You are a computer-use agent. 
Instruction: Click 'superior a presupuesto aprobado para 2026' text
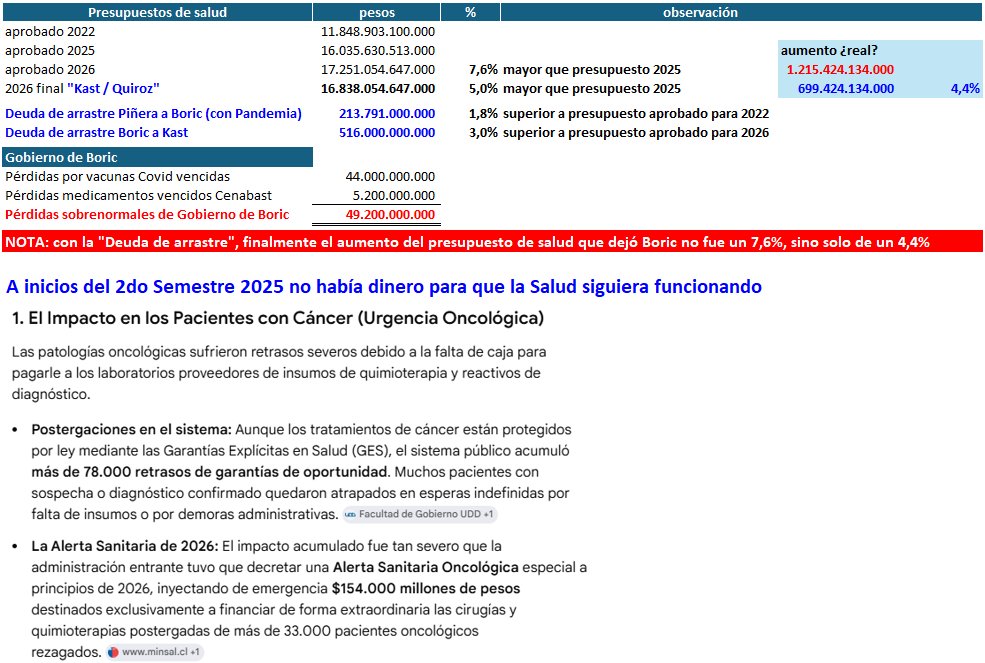click(636, 132)
